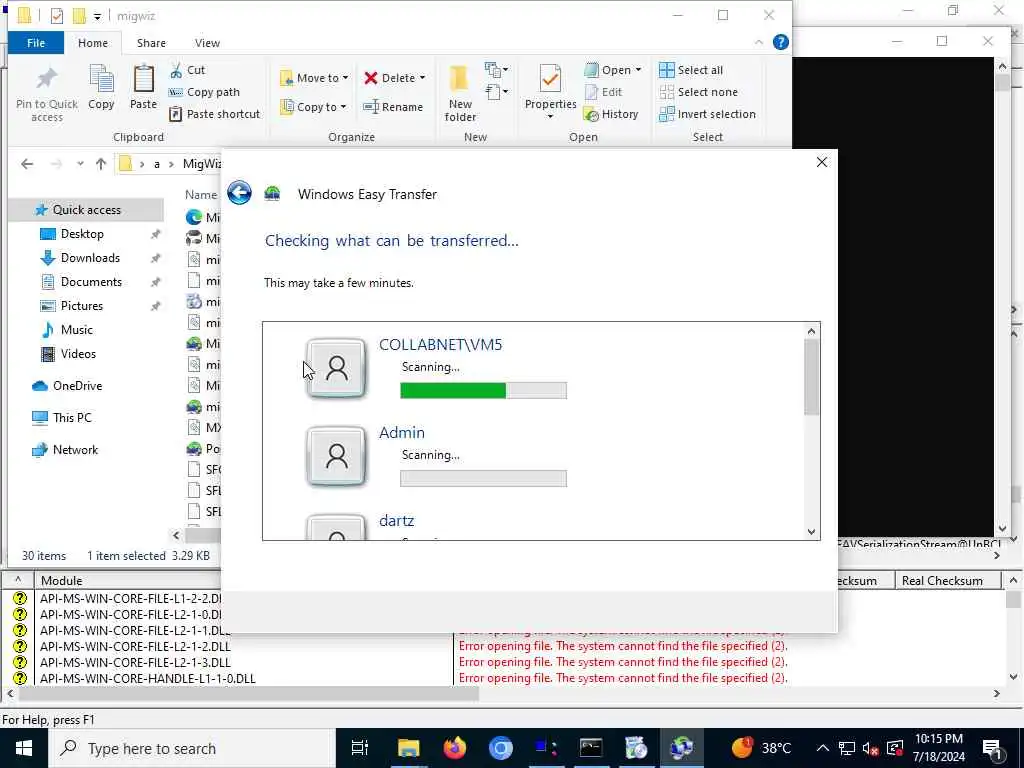Click the Windows Easy Transfer back arrow
This screenshot has width=1024, height=768.
[x=239, y=193]
